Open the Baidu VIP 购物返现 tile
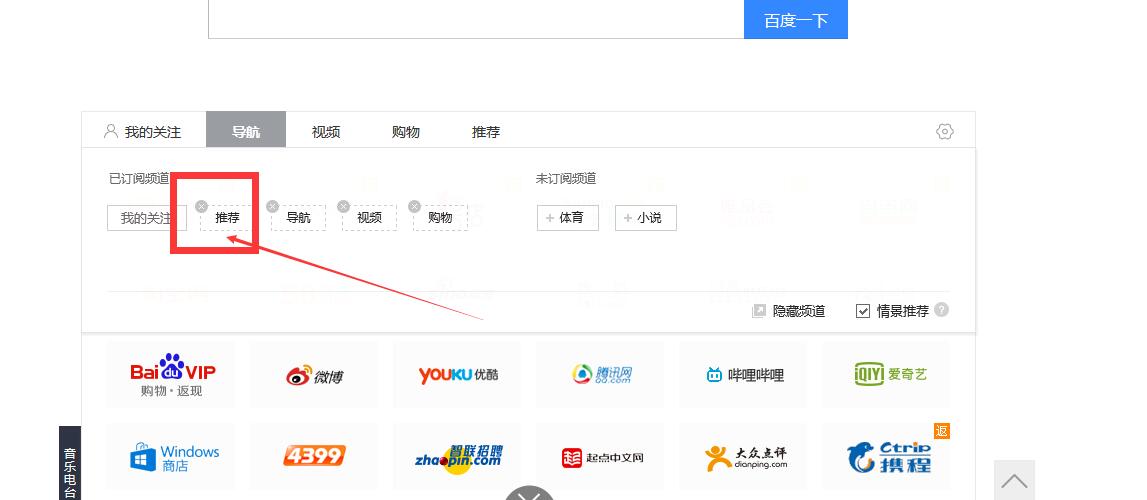Viewport: 1147px width, 500px height. [x=170, y=375]
